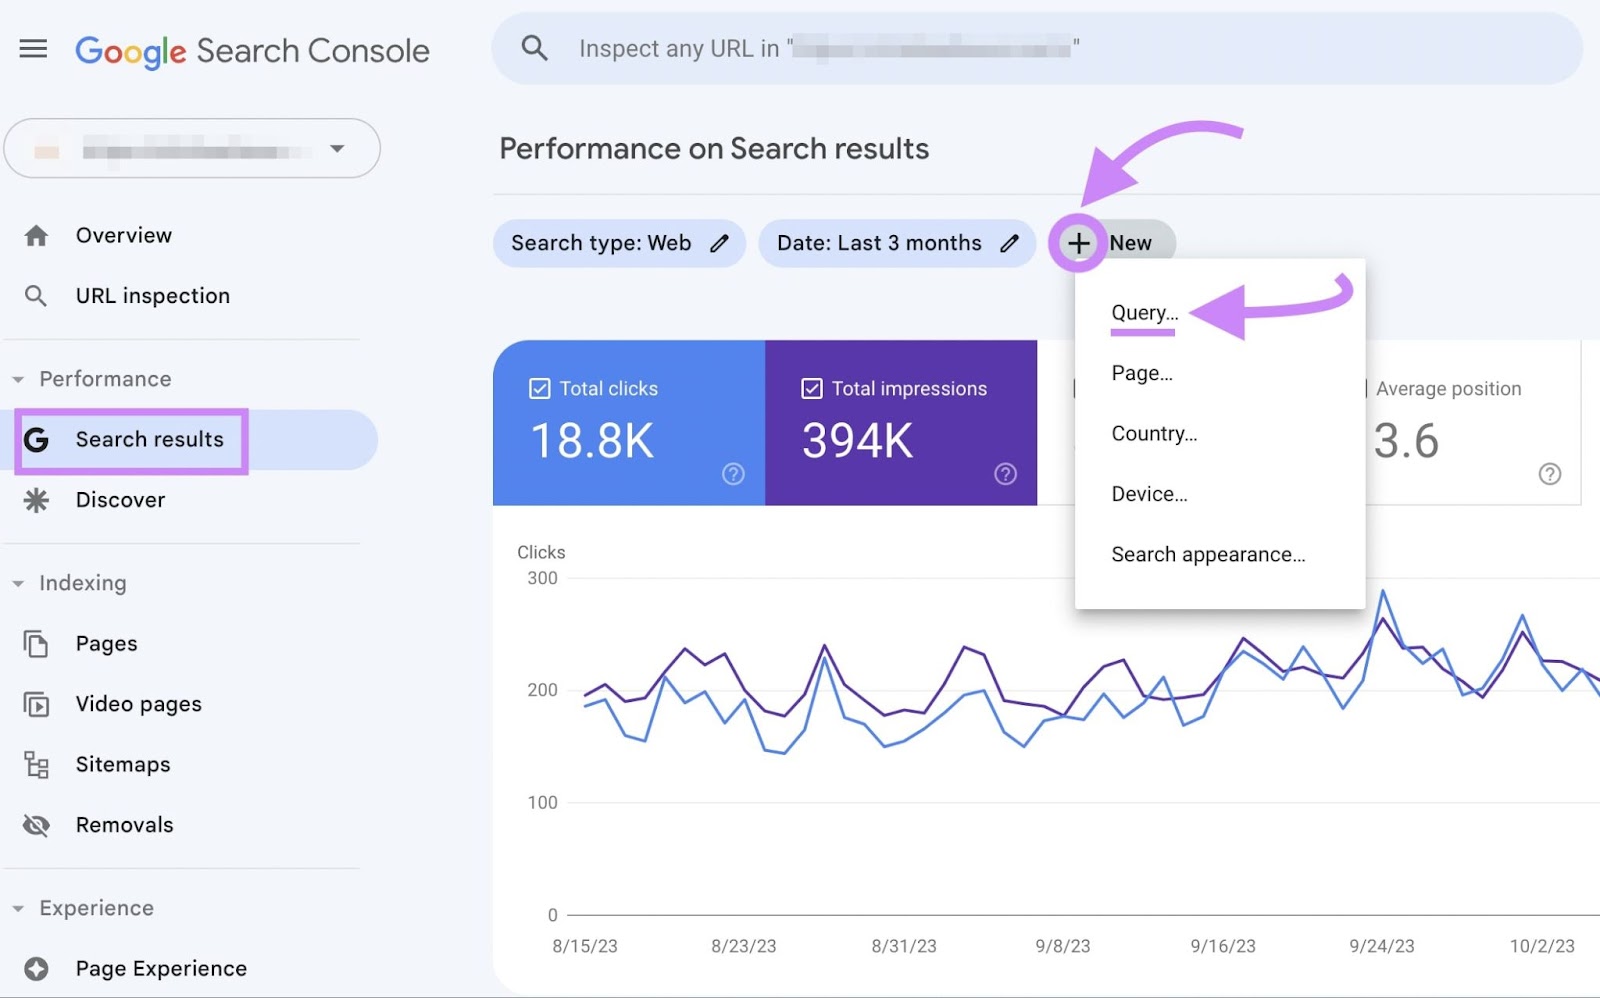The width and height of the screenshot is (1600, 998).
Task: Go to the Overview page
Action: coord(123,236)
